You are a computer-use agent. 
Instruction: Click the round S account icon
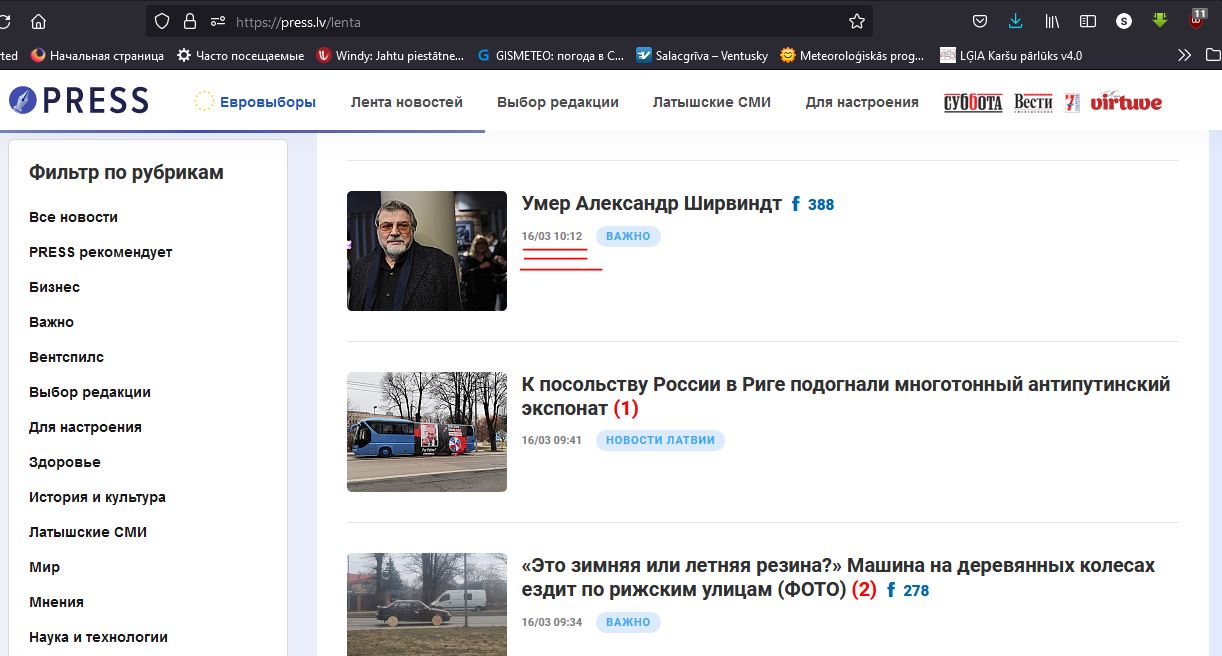[x=1124, y=21]
